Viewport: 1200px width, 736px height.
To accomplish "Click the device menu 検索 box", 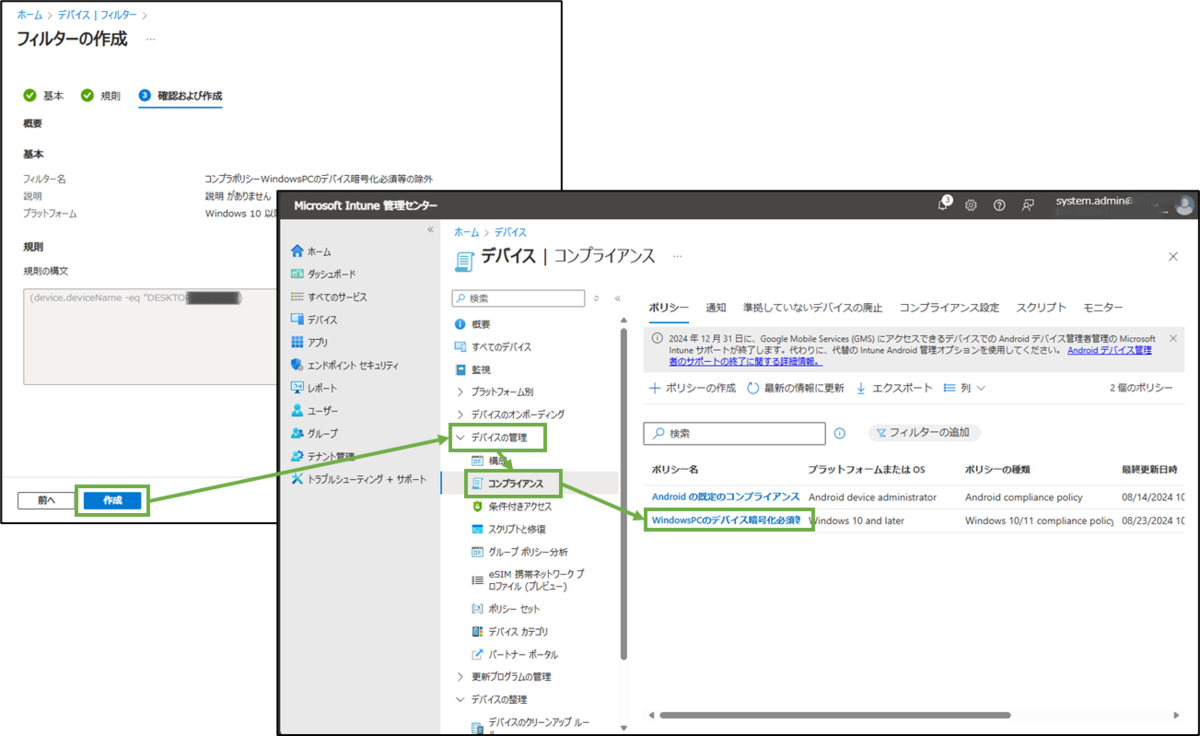I will point(518,298).
